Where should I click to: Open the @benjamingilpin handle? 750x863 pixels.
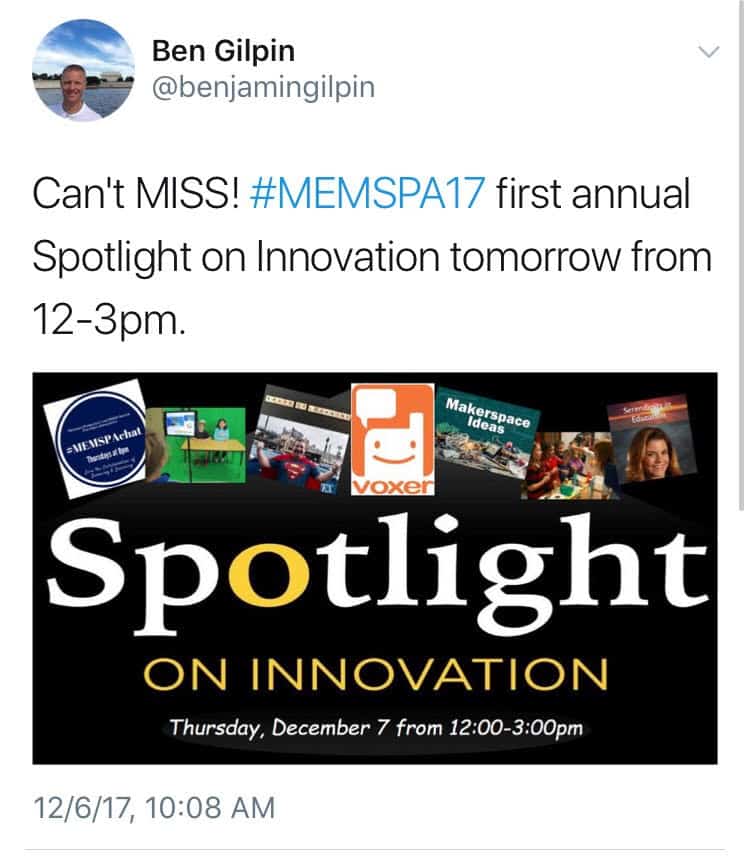pos(261,88)
